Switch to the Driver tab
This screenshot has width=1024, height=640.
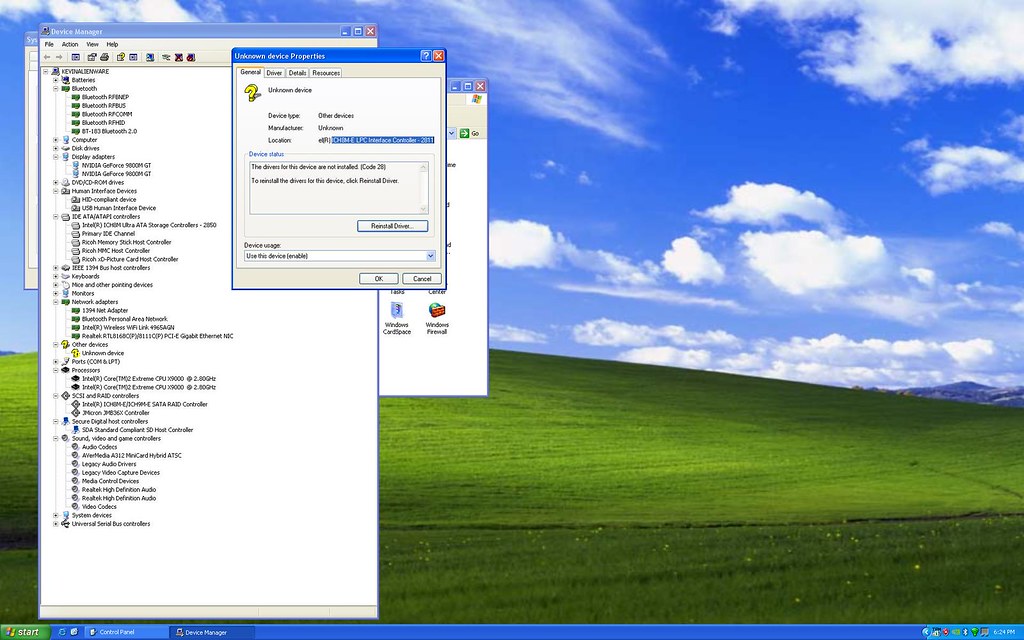click(274, 73)
